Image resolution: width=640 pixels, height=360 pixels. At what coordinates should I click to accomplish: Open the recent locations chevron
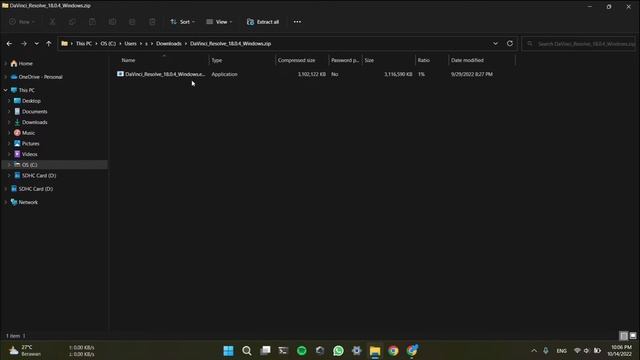(x=36, y=44)
